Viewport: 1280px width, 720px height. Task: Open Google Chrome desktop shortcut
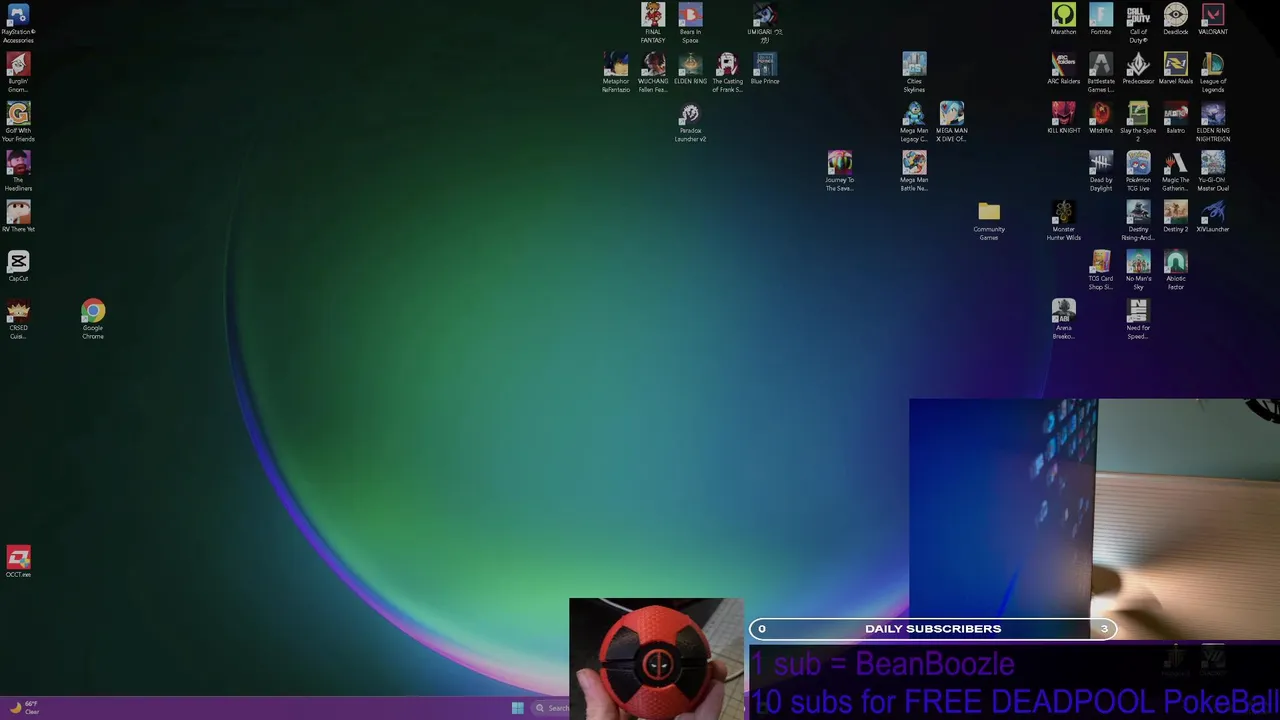click(x=93, y=319)
